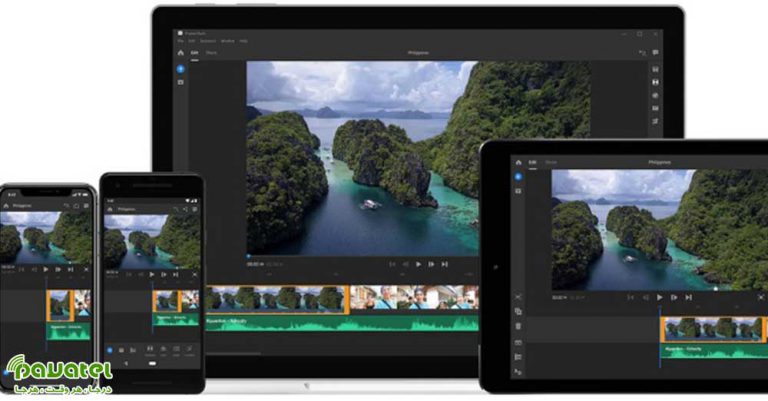Image resolution: width=768 pixels, height=401 pixels.
Task: Play the video on laptop preview
Action: click(x=418, y=264)
